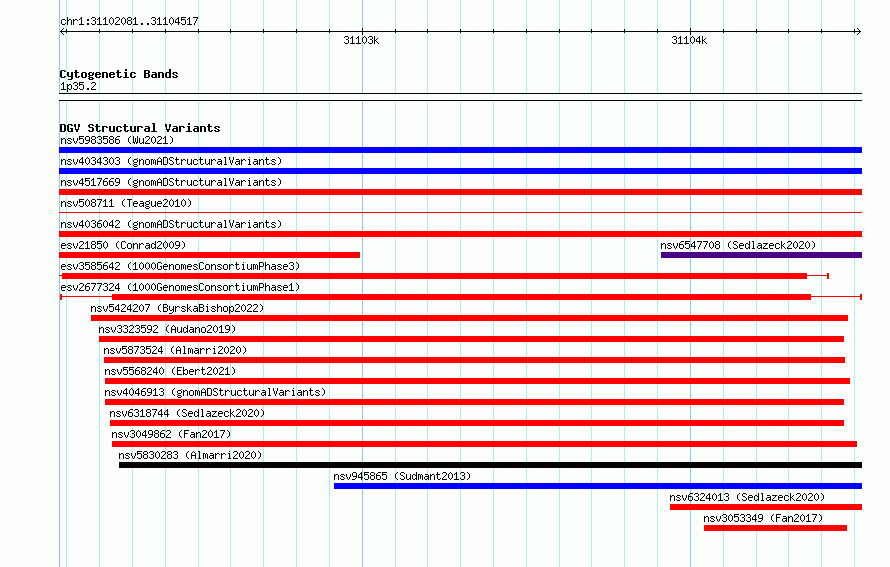The image size is (890, 567).
Task: Open nsv5568240 (Ebert2021) label
Action: (x=170, y=371)
